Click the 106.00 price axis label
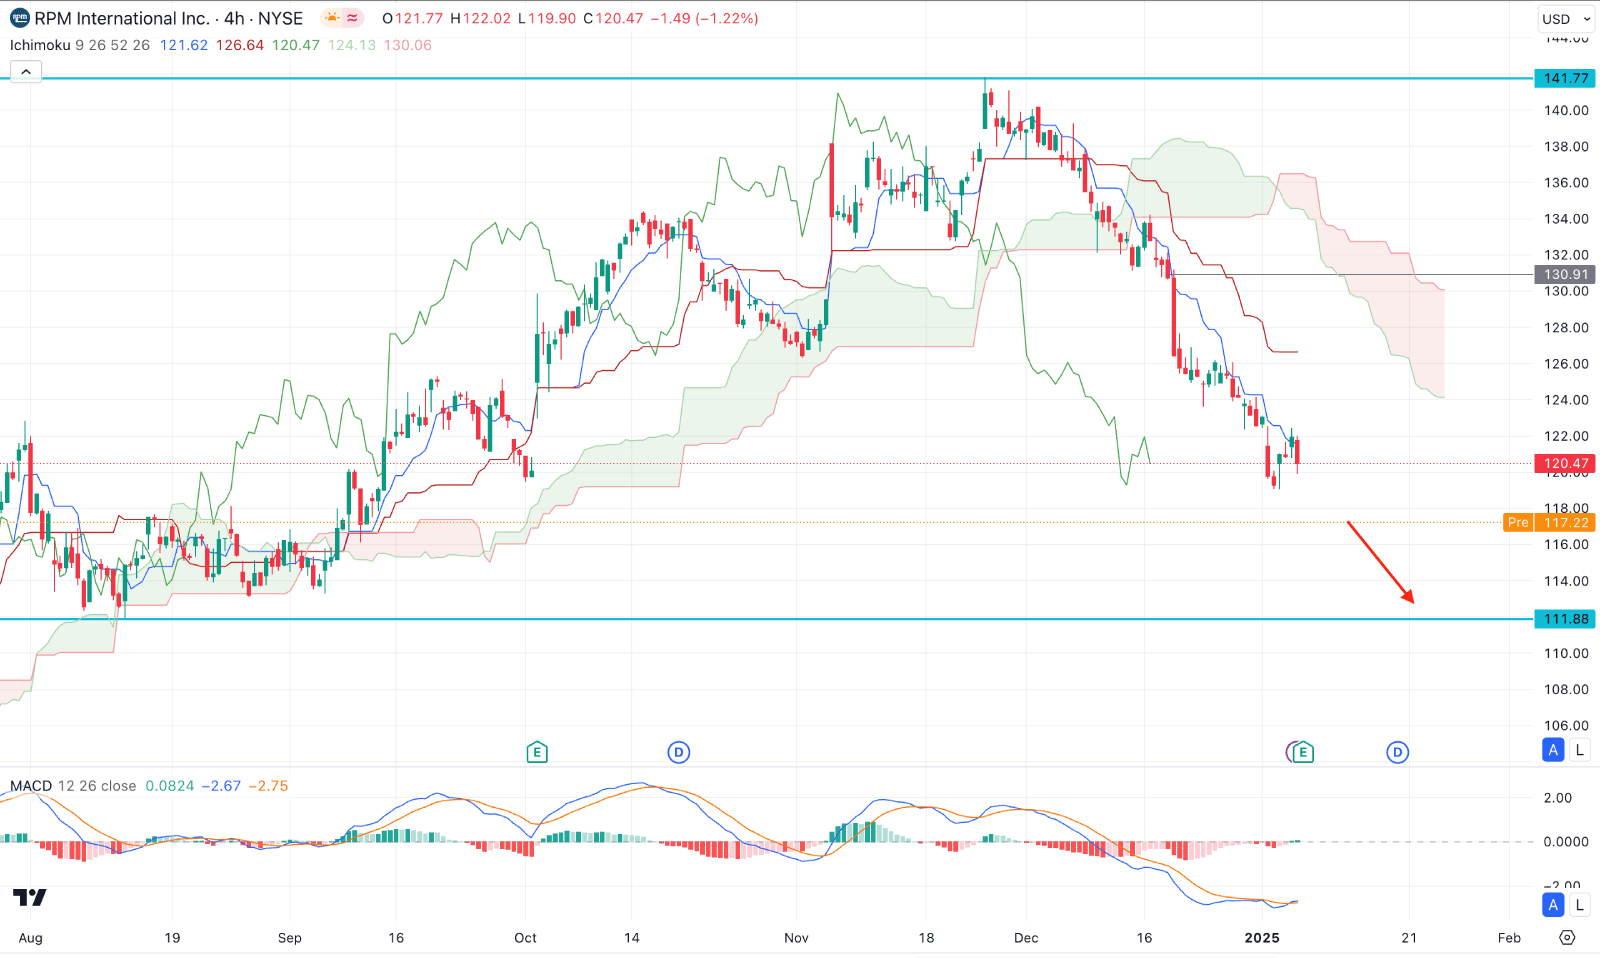The width and height of the screenshot is (1600, 958). tap(1566, 726)
